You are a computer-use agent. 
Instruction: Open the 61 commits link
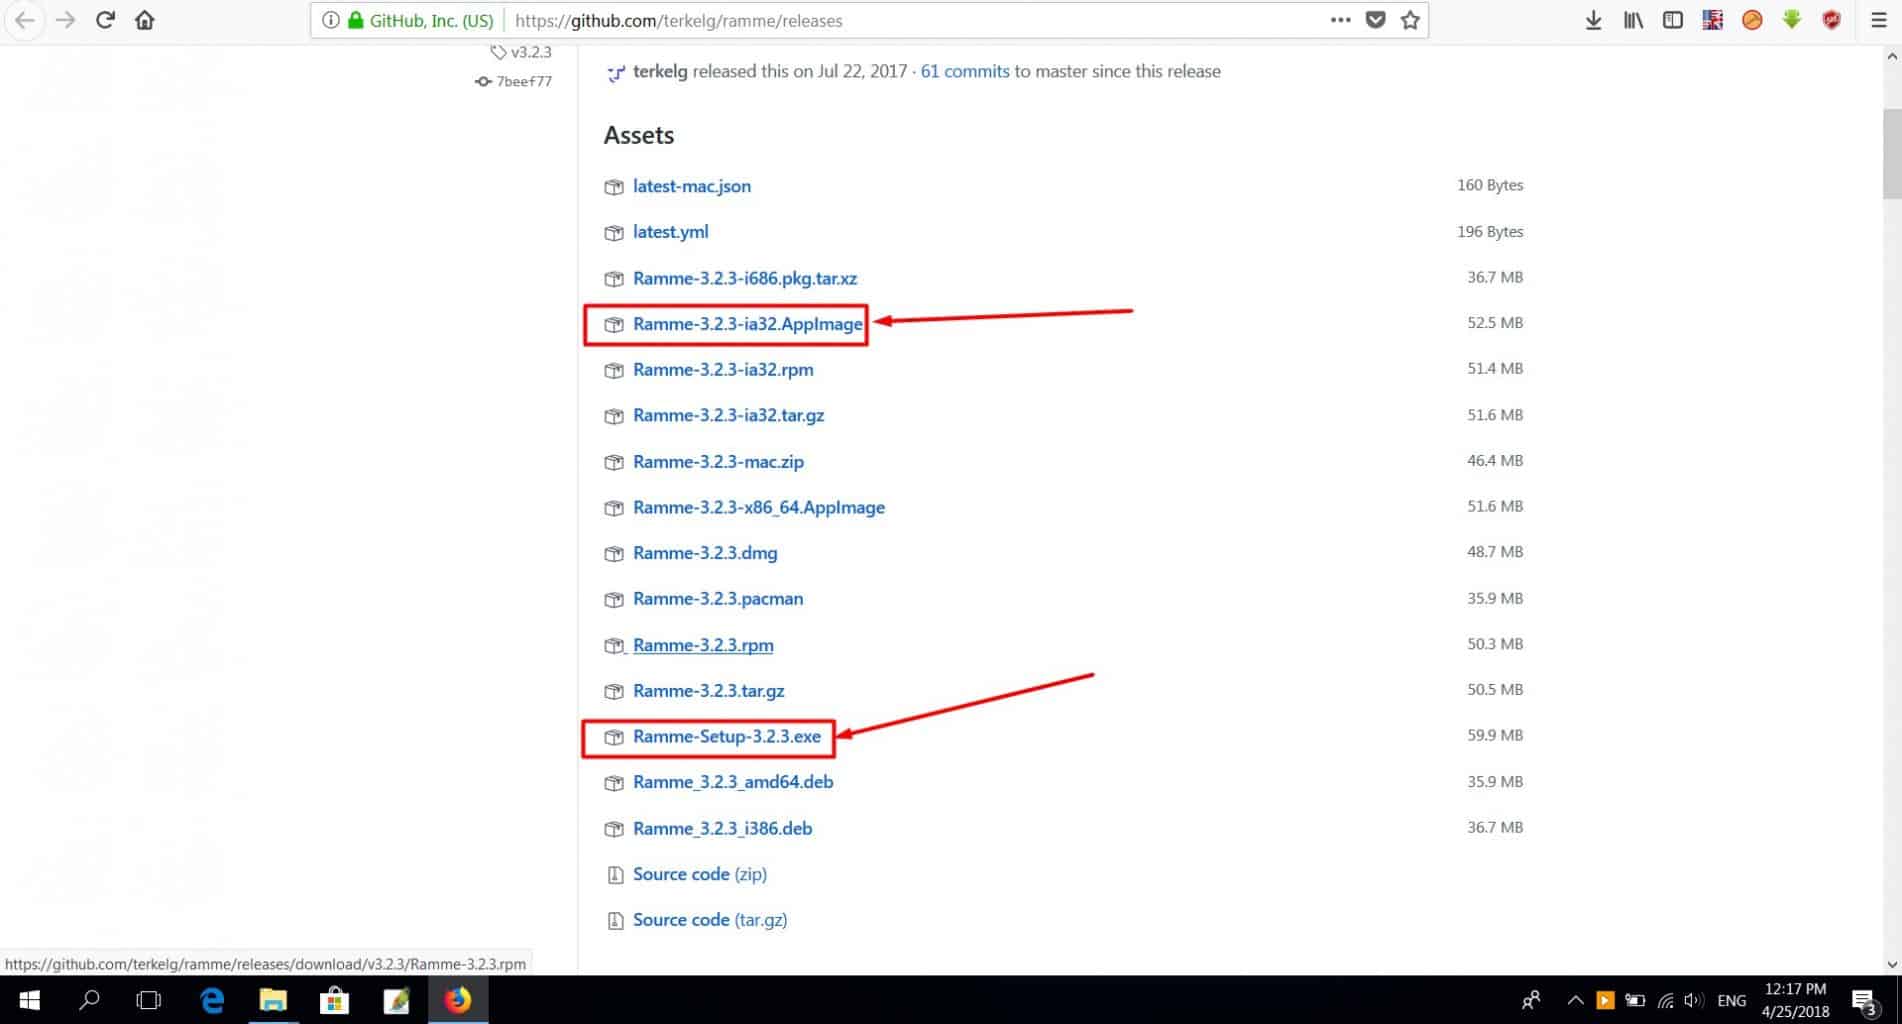coord(964,71)
